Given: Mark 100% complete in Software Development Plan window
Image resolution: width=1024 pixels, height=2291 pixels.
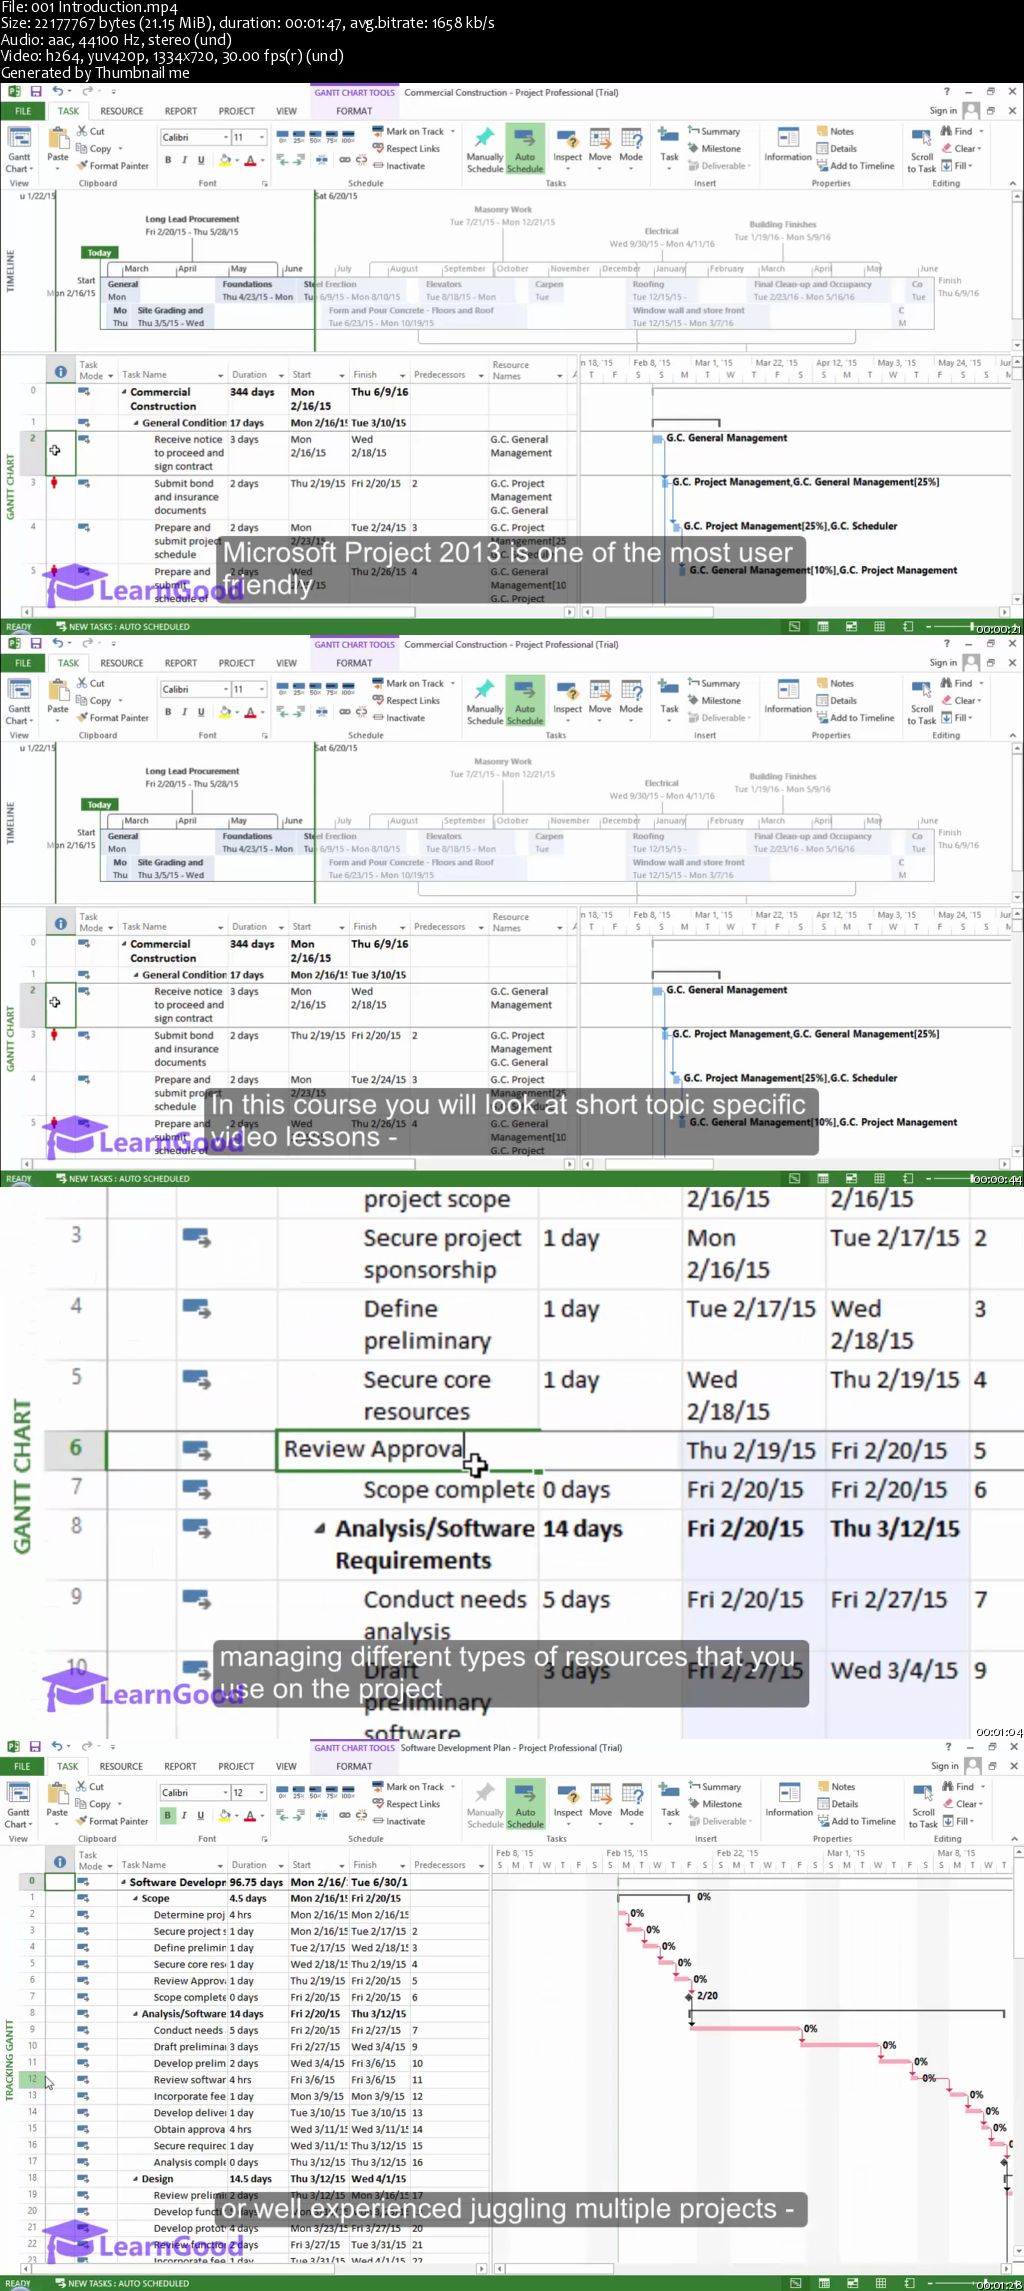Looking at the screenshot, I should (x=349, y=1794).
